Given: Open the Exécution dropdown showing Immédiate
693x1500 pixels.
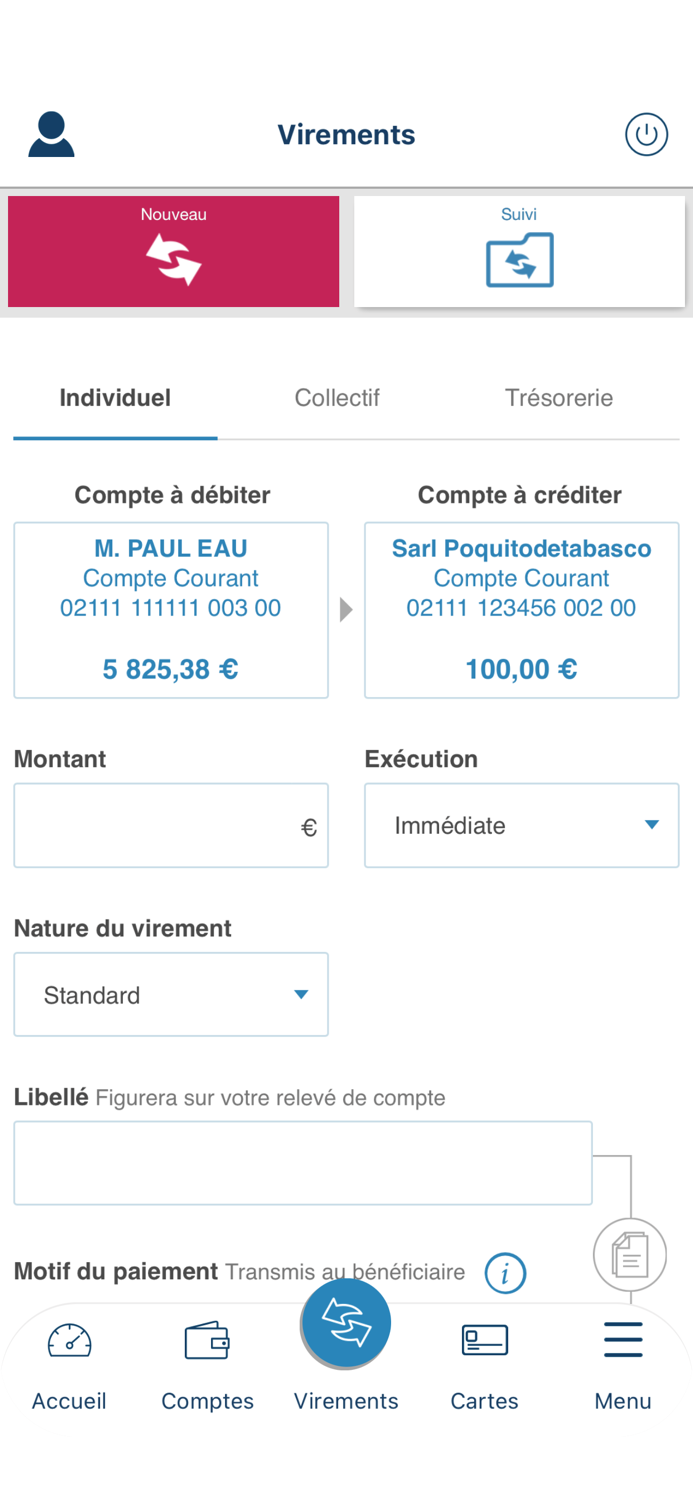Looking at the screenshot, I should (x=521, y=825).
